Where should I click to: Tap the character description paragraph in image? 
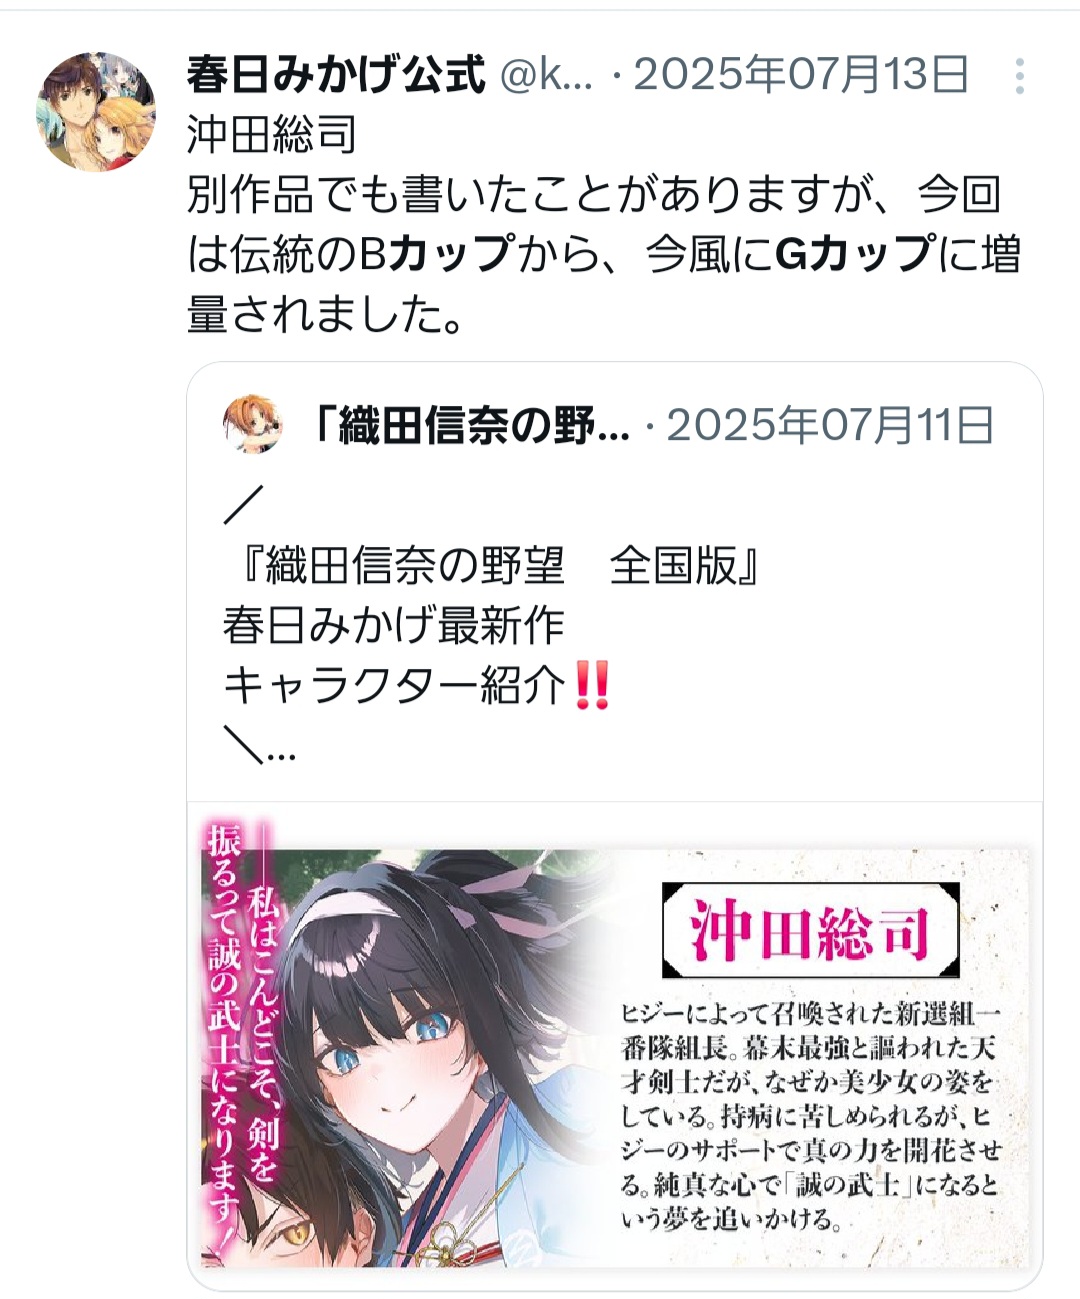click(810, 1115)
